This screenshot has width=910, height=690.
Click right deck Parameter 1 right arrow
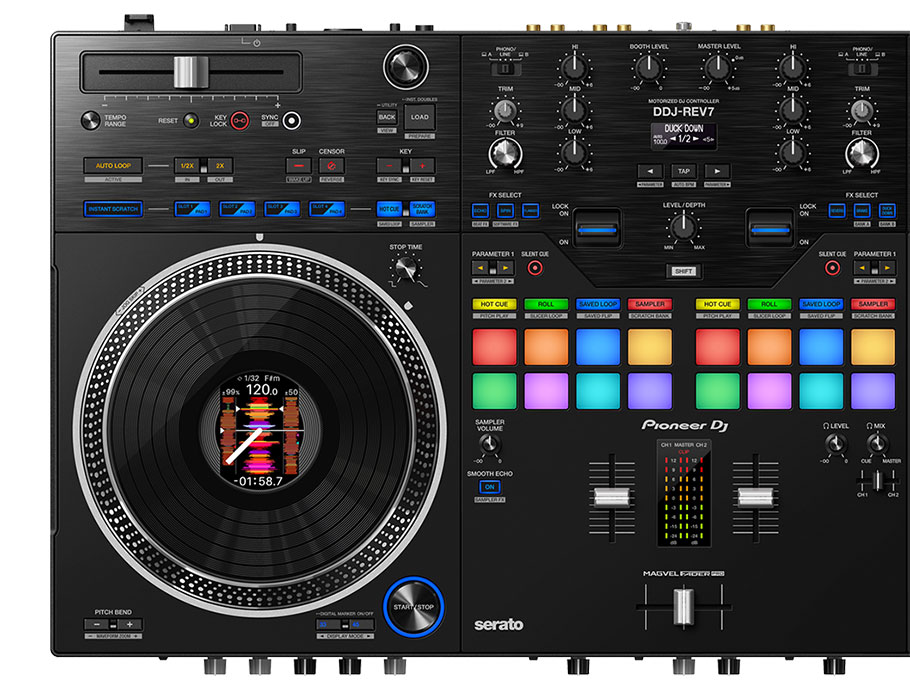pyautogui.click(x=887, y=268)
